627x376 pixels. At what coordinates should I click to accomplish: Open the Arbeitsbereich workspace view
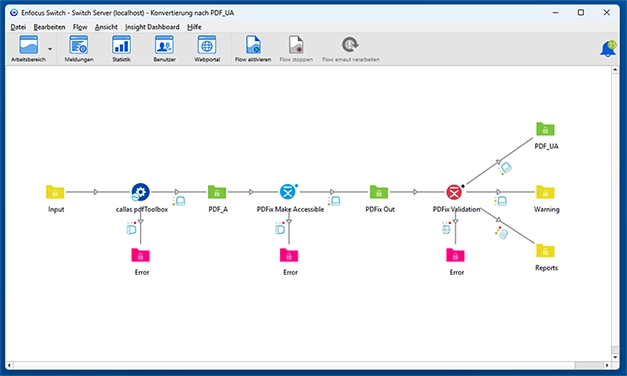(x=28, y=48)
